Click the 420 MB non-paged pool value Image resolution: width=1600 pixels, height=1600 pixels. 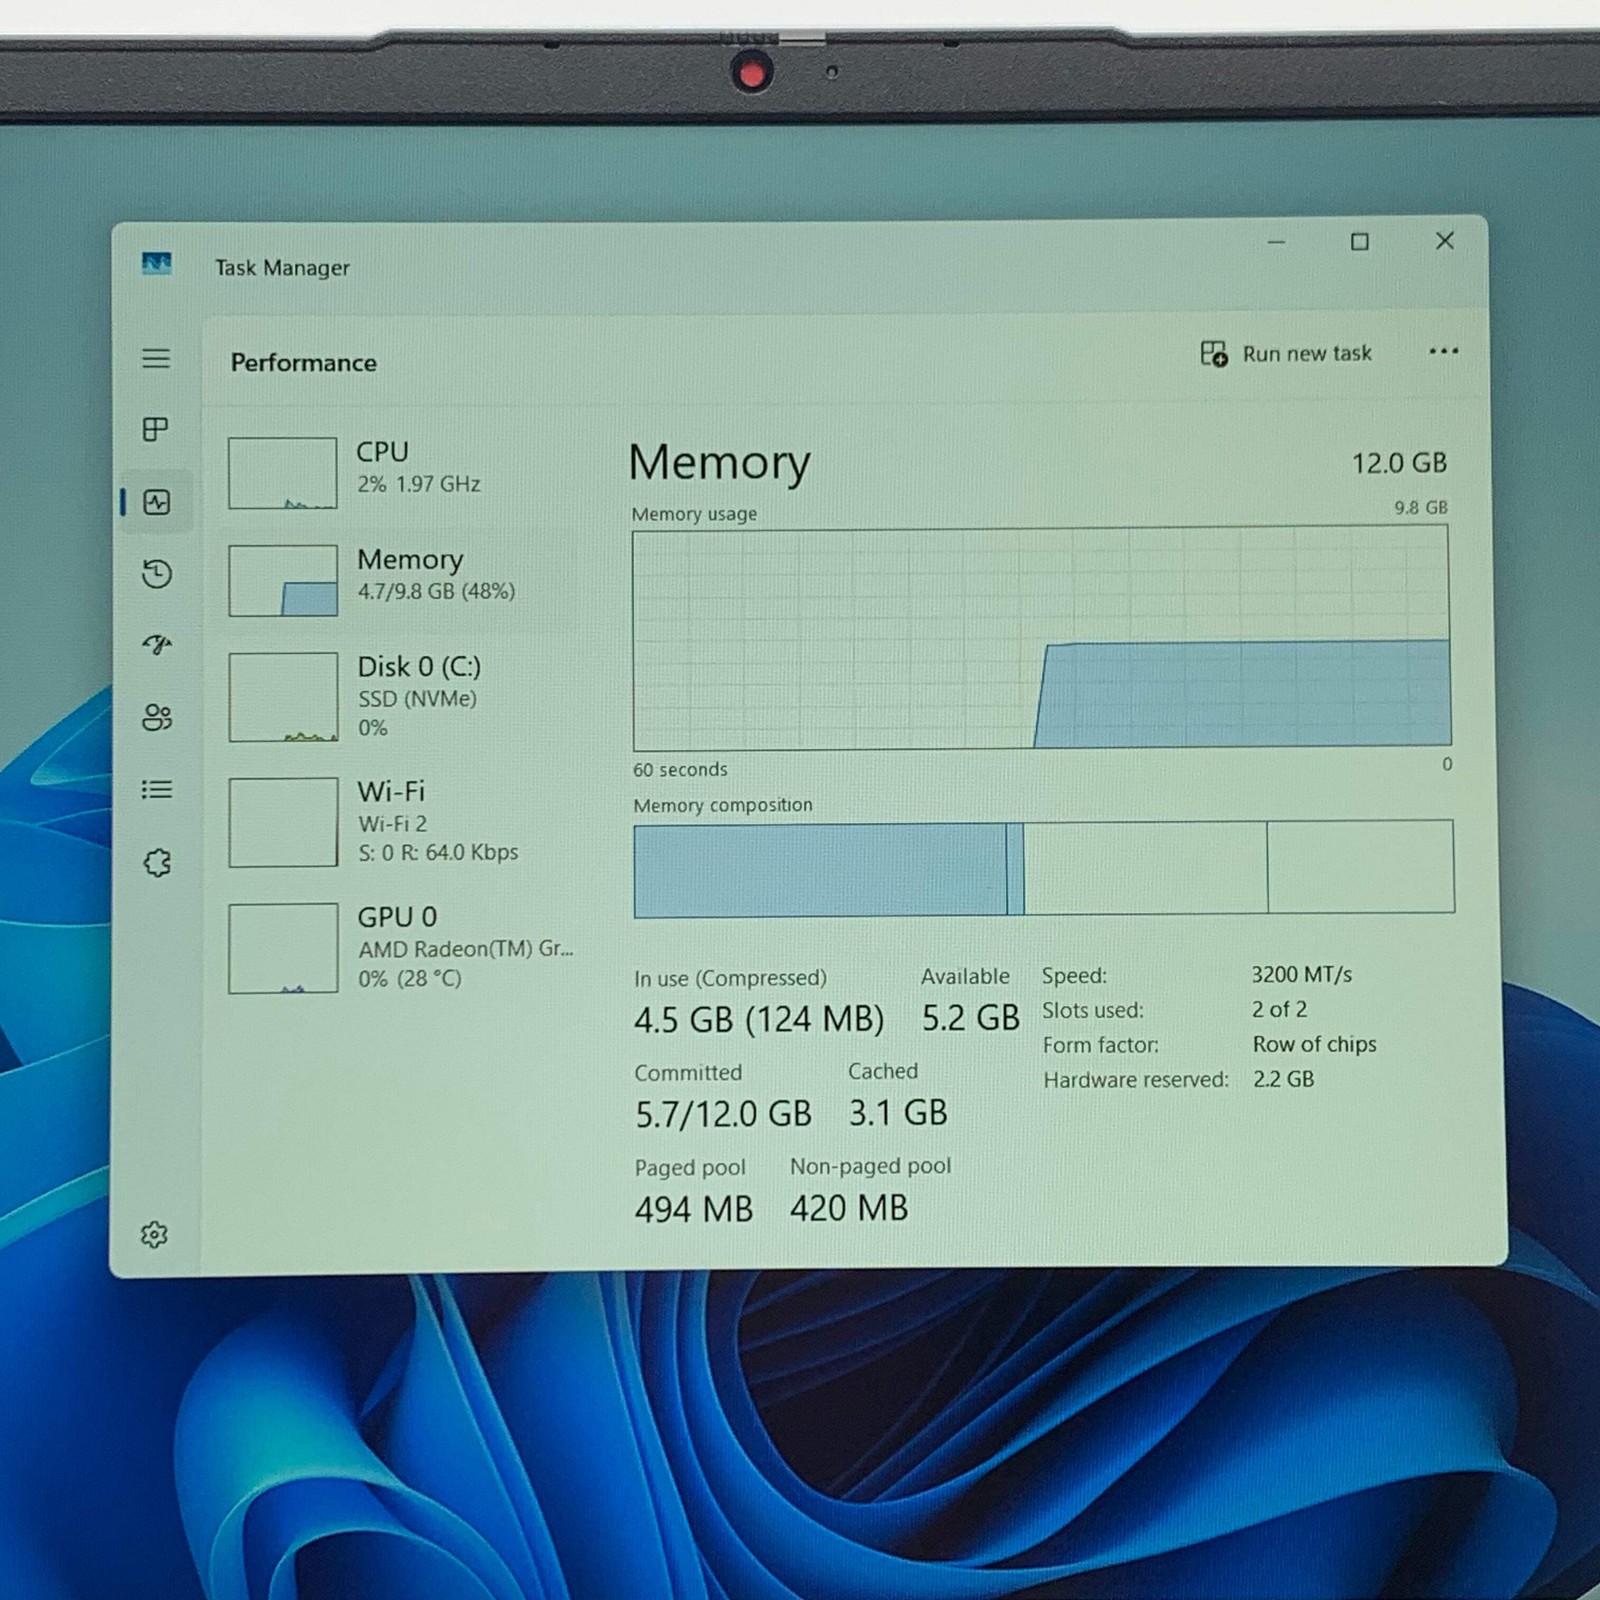pyautogui.click(x=848, y=1208)
